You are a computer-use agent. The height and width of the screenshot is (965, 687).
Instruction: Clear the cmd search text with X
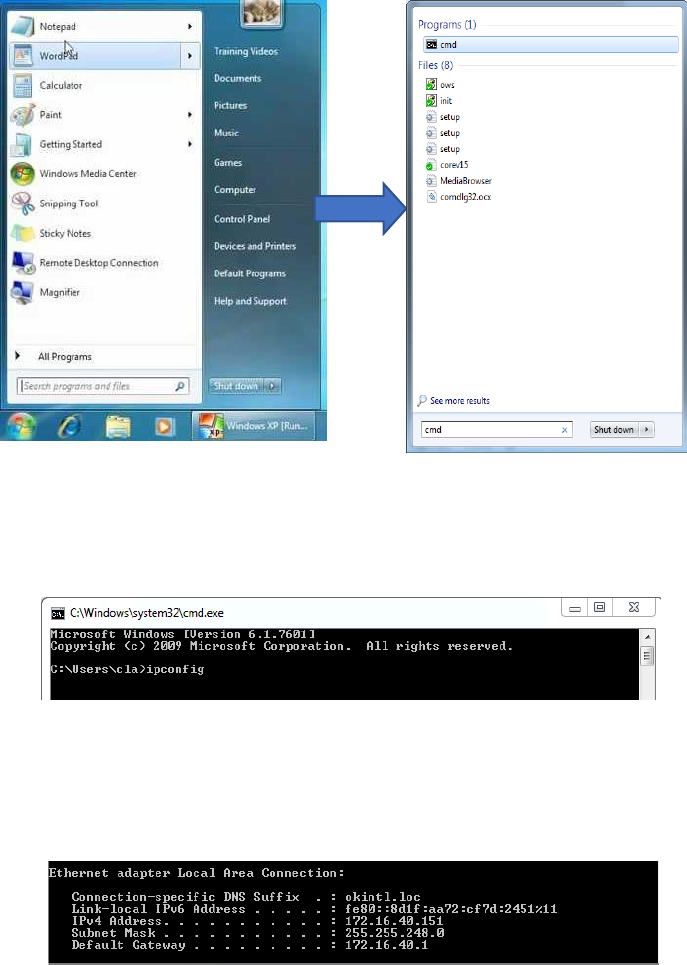point(564,430)
